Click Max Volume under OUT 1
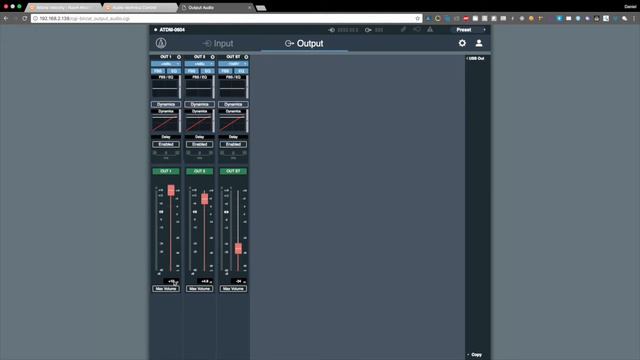 [166, 289]
